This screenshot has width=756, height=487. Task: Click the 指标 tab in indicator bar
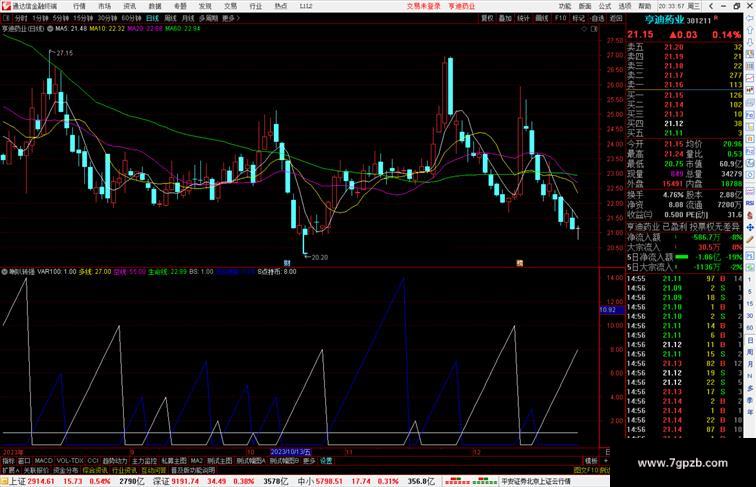9,461
